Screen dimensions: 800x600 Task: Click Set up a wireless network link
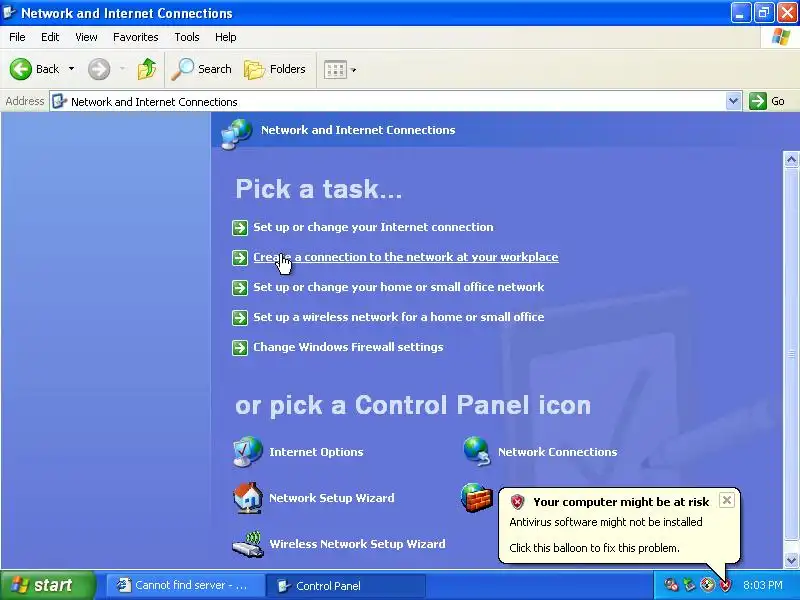398,317
